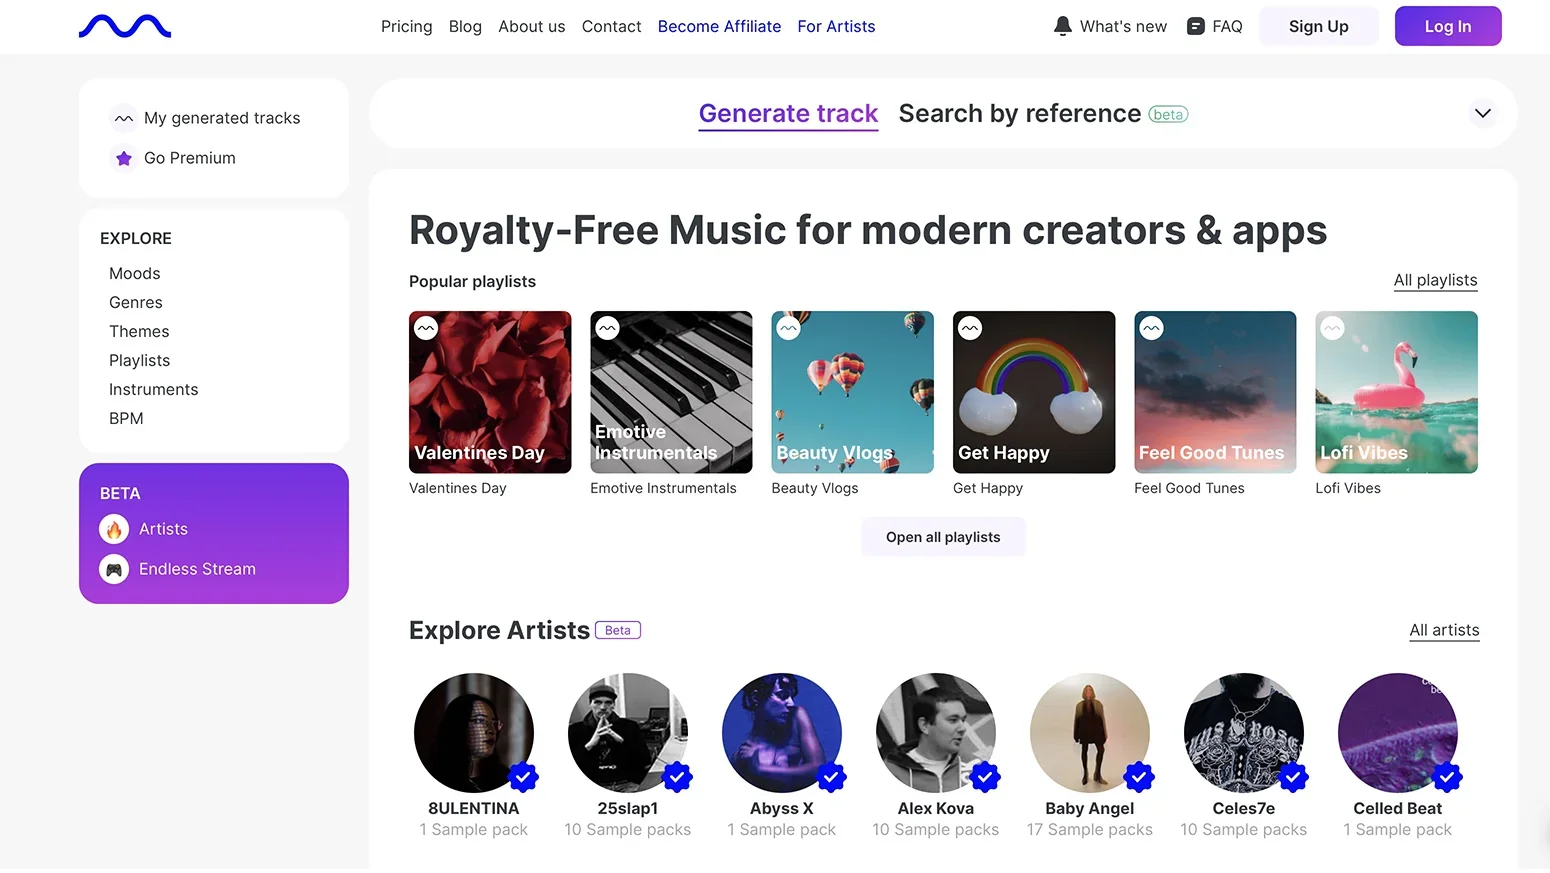
Task: Click the Go Premium star icon
Action: [124, 158]
